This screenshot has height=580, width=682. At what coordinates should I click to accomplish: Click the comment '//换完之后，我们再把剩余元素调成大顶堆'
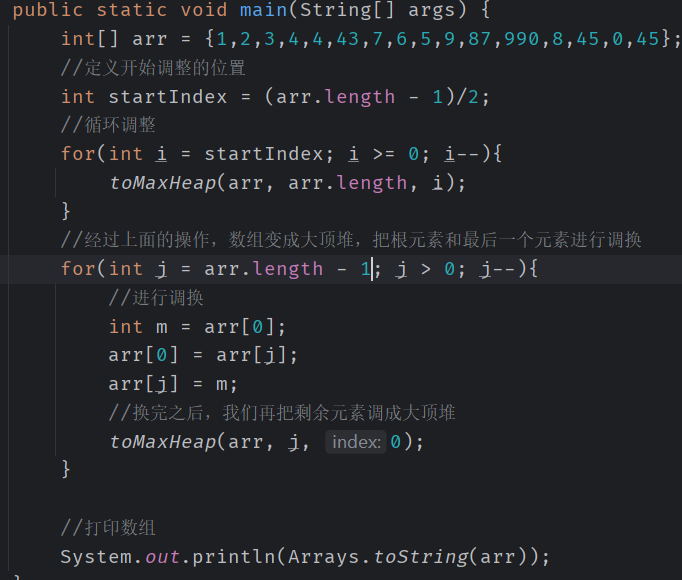click(x=282, y=412)
